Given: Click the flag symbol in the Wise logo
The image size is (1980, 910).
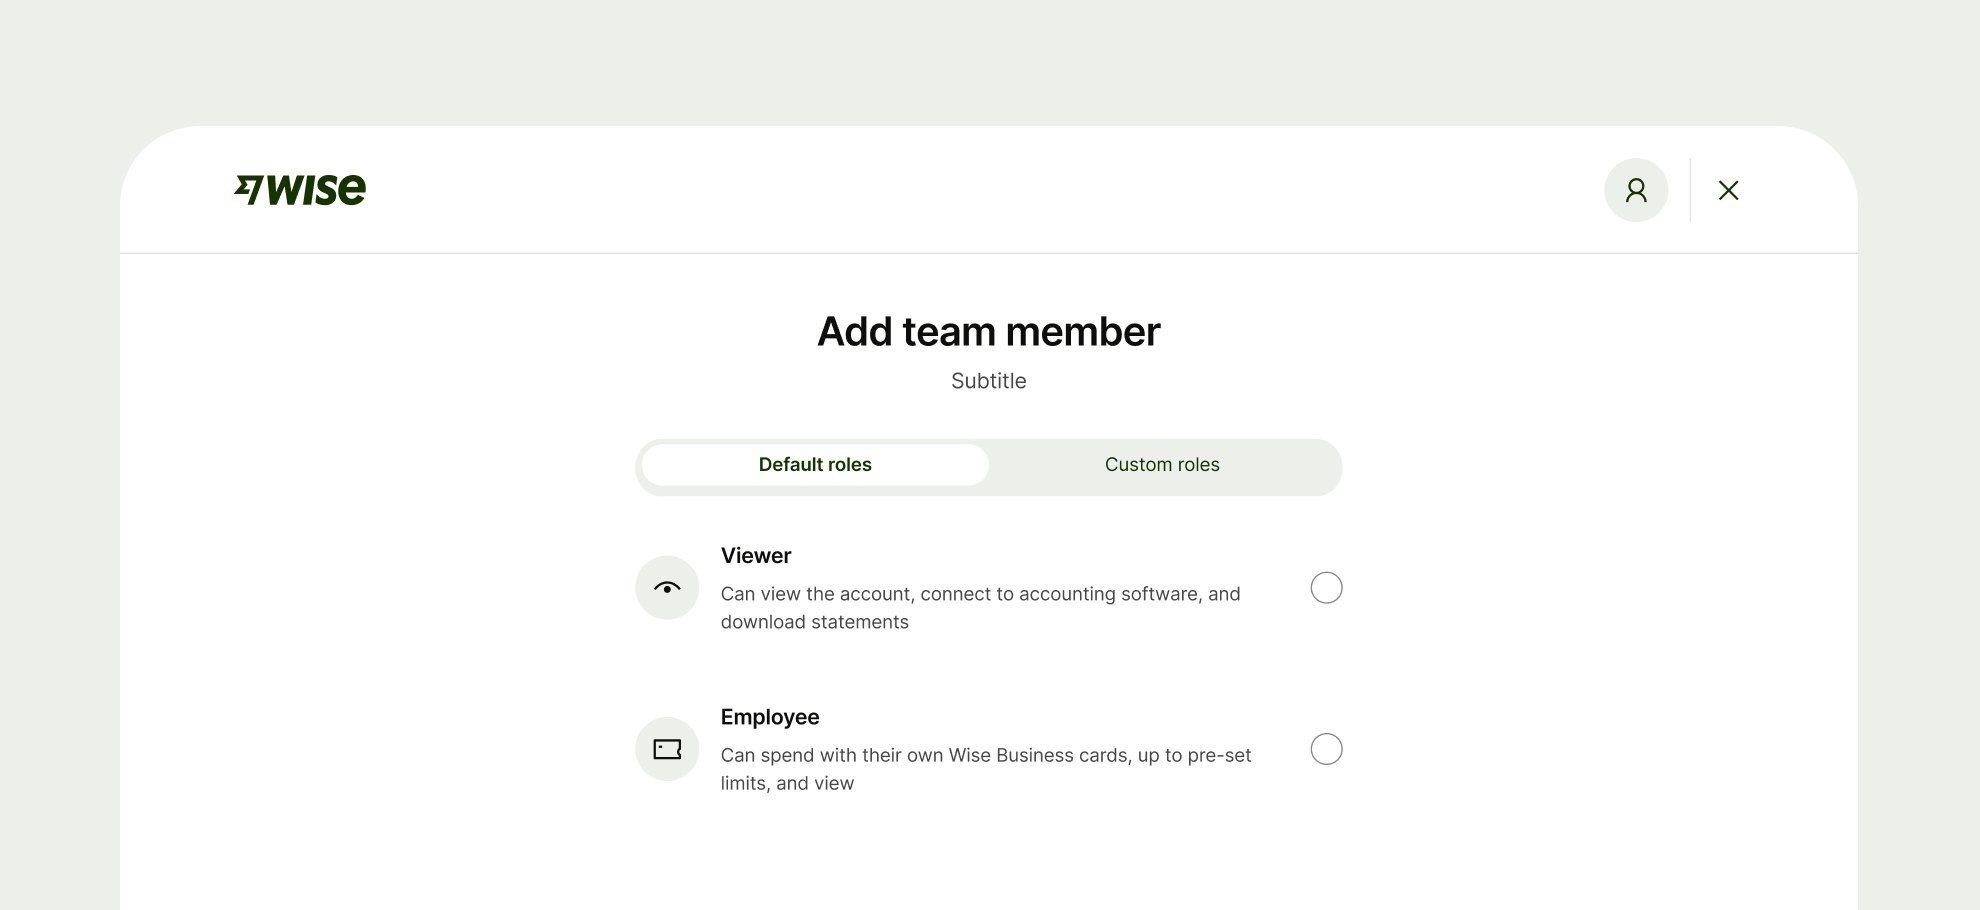Looking at the screenshot, I should coord(248,189).
